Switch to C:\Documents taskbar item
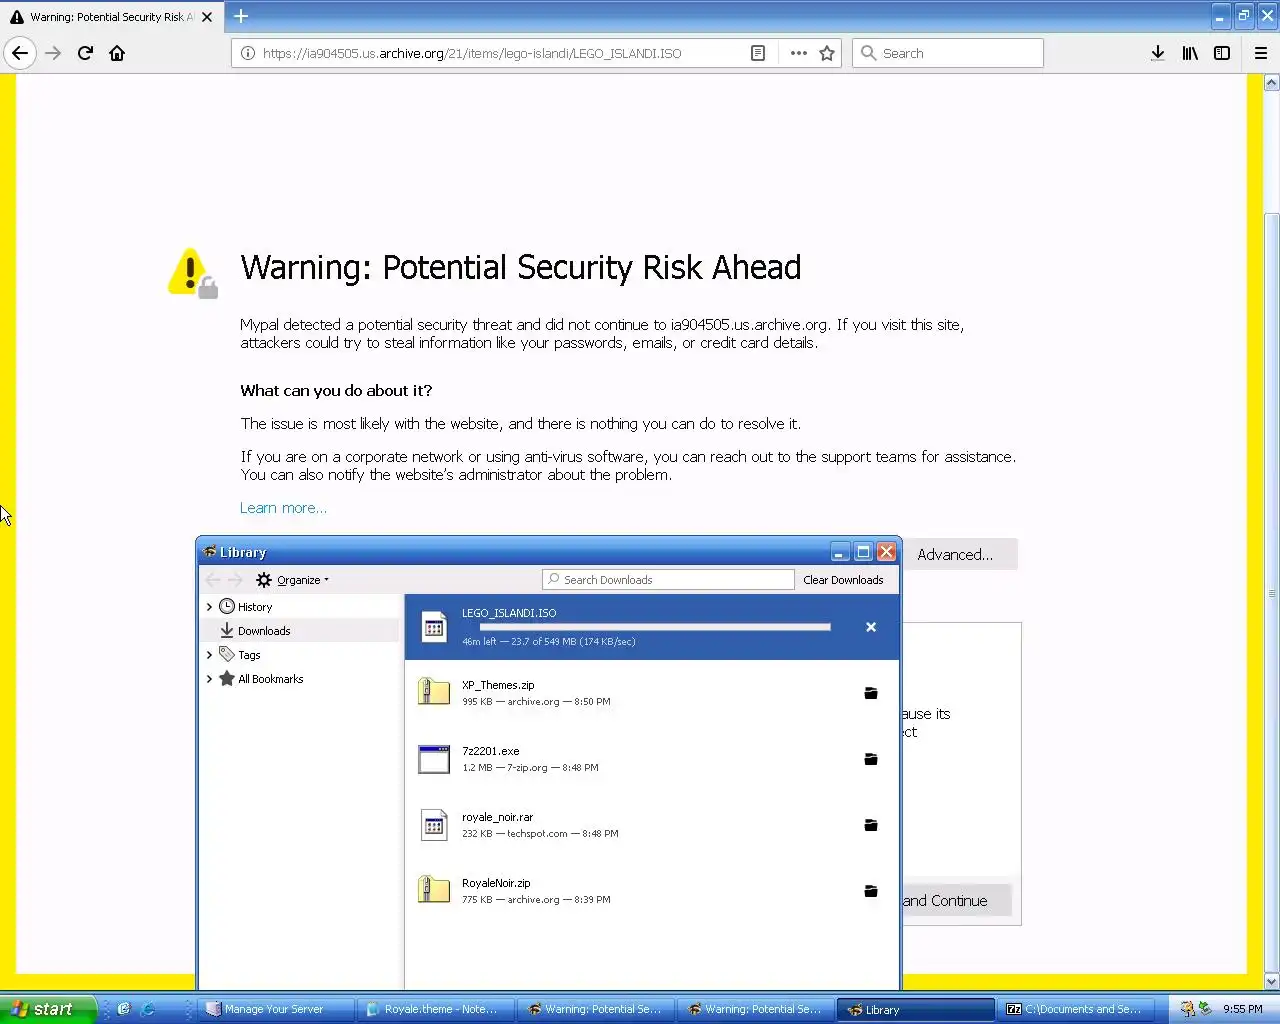The height and width of the screenshot is (1024, 1280). point(1076,1009)
